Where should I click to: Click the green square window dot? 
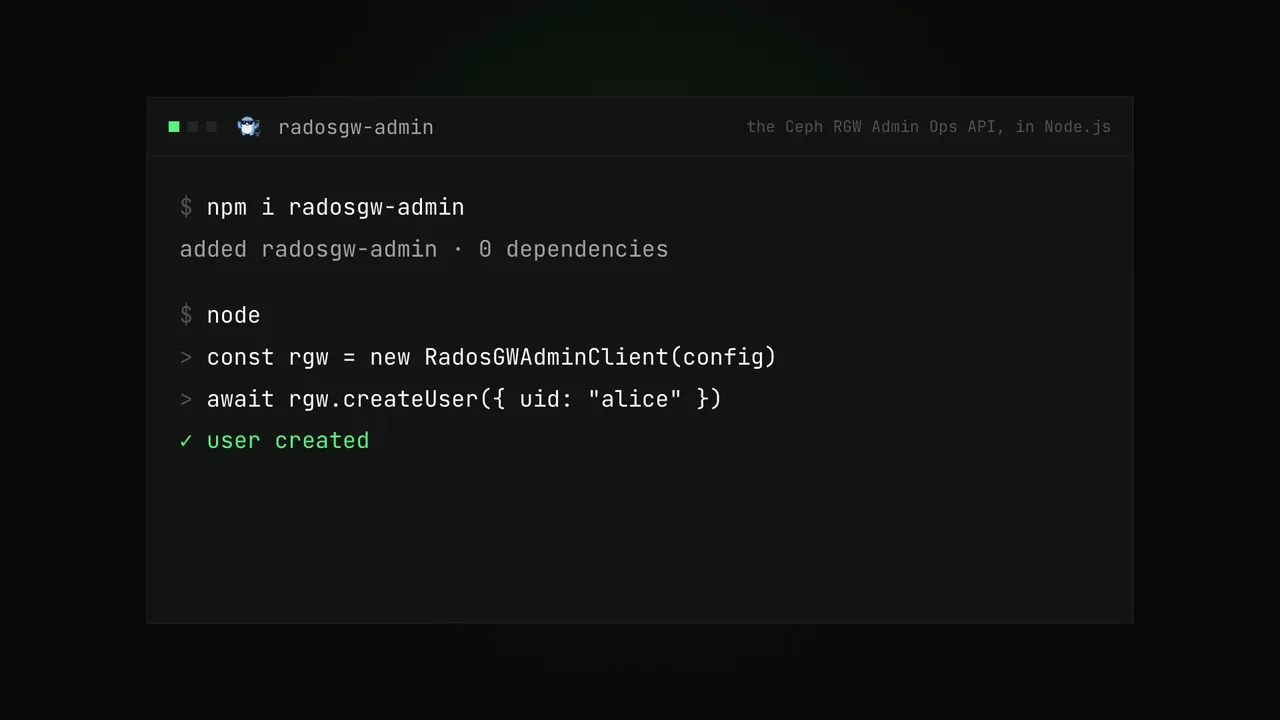coord(174,127)
